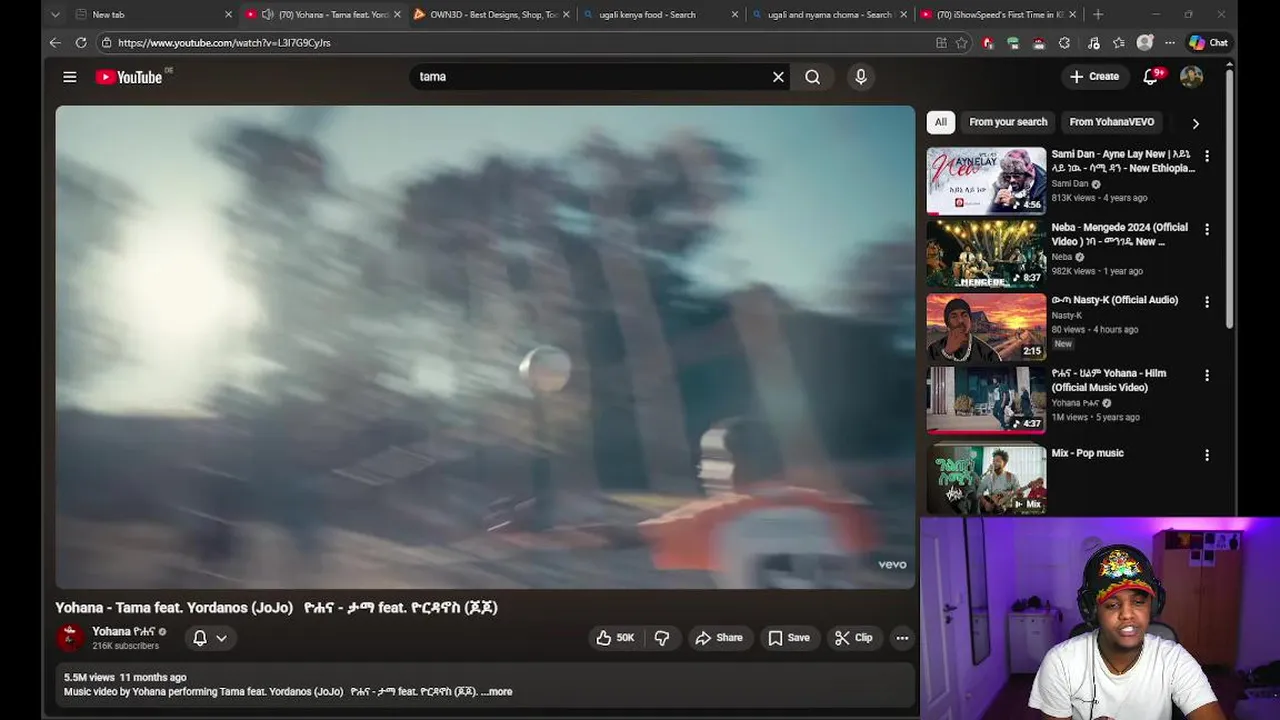
Task: Open Yohana channel name link
Action: tap(124, 632)
